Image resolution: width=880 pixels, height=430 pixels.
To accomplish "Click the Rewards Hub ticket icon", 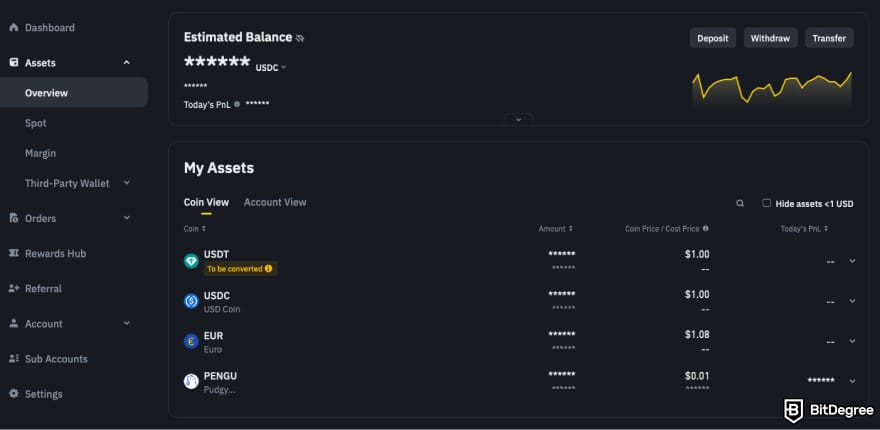I will [14, 254].
